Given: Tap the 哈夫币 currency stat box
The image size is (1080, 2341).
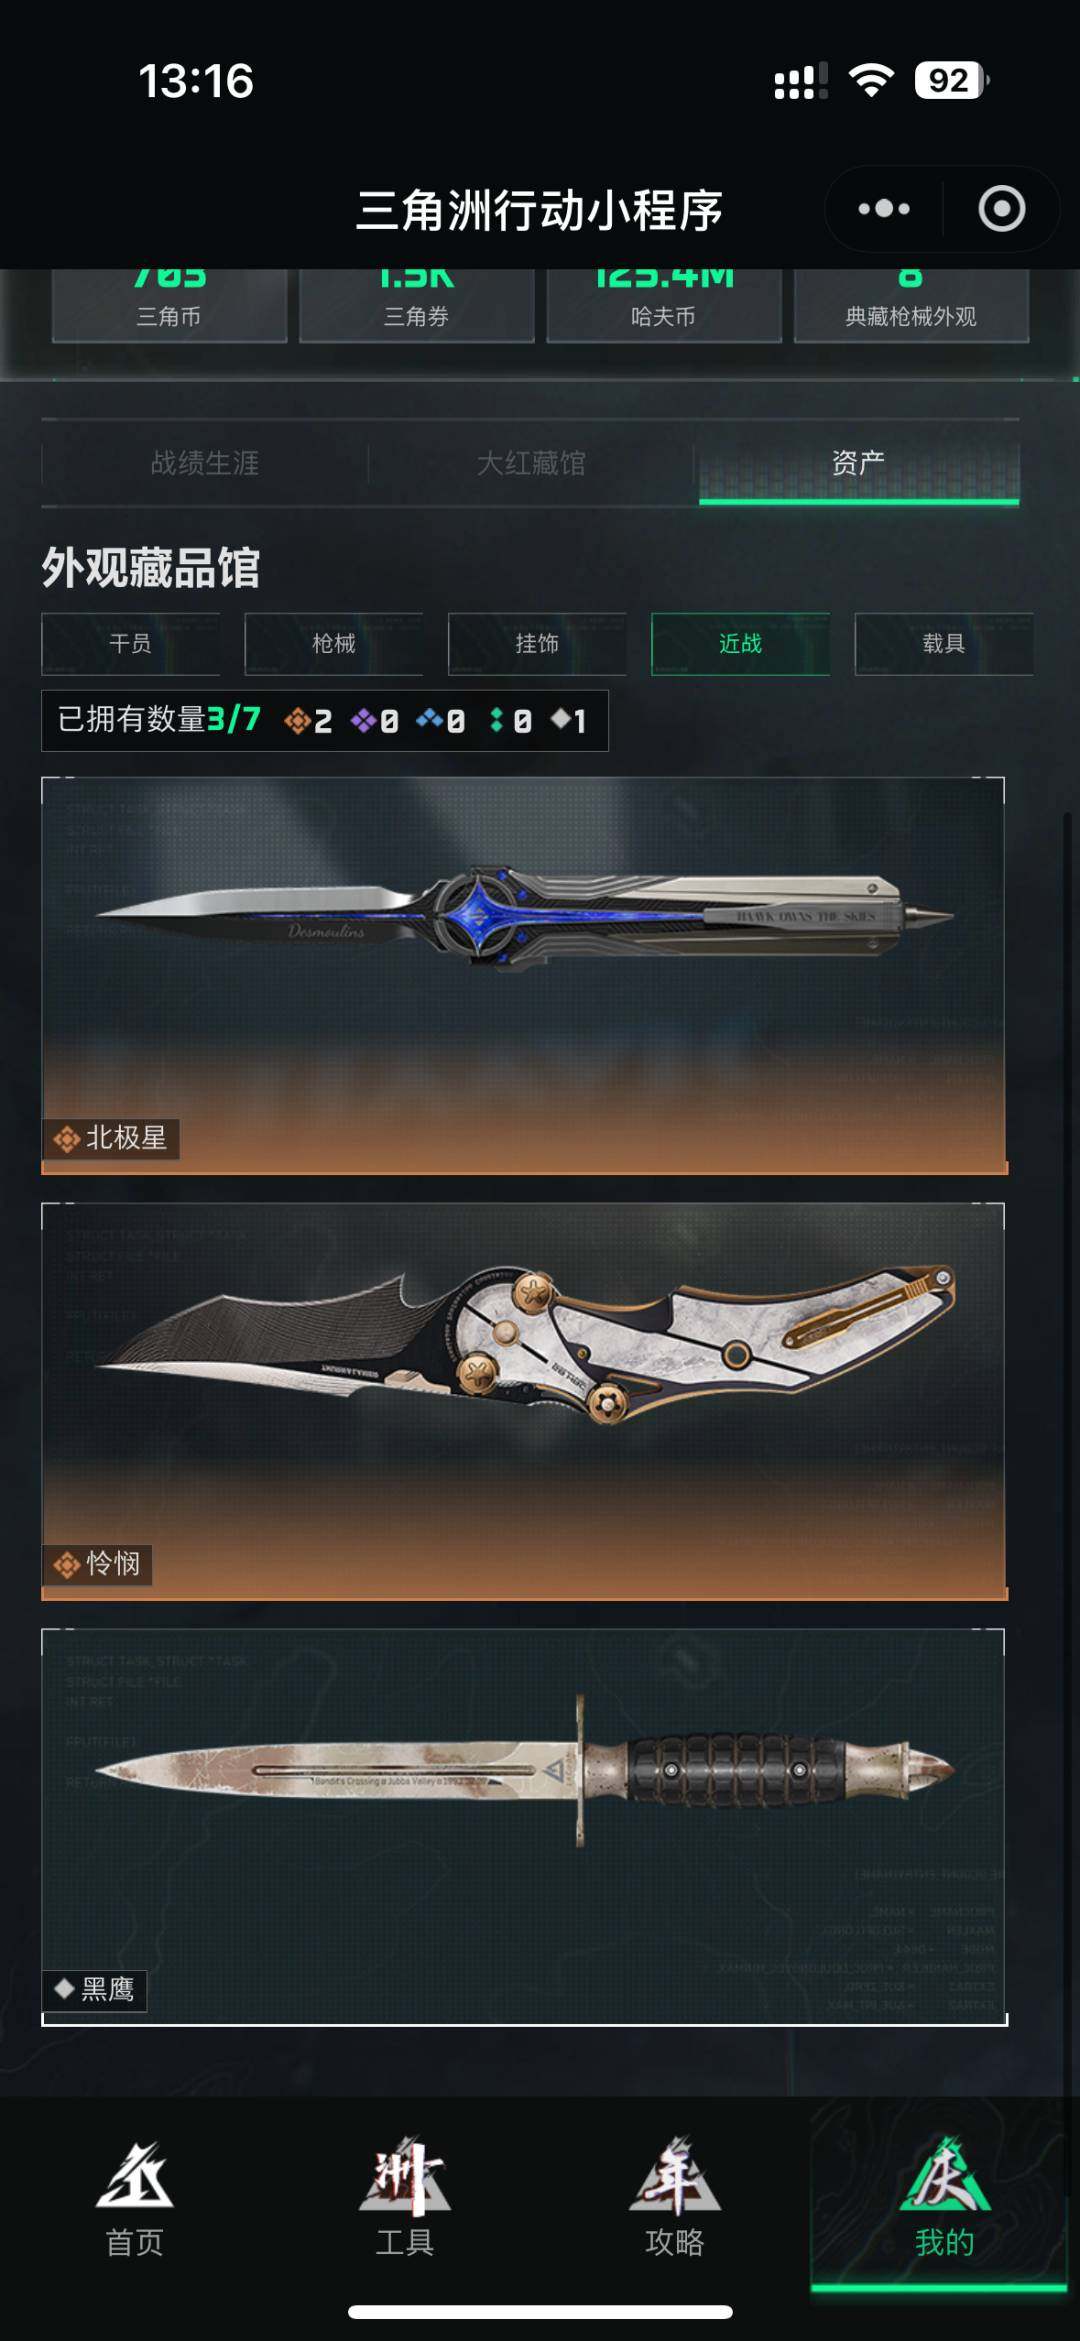Looking at the screenshot, I should click(x=664, y=305).
